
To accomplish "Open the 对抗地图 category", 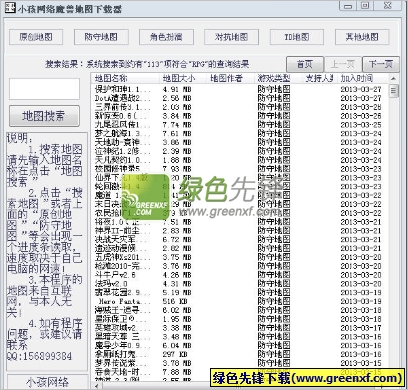I will click(x=231, y=37).
